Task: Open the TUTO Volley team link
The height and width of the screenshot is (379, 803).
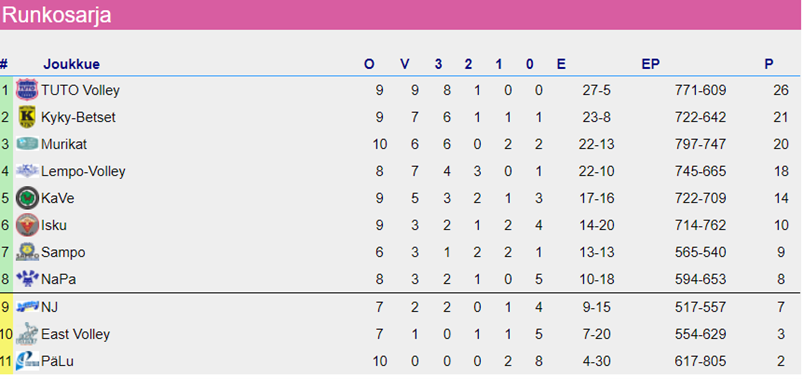Action: point(80,91)
